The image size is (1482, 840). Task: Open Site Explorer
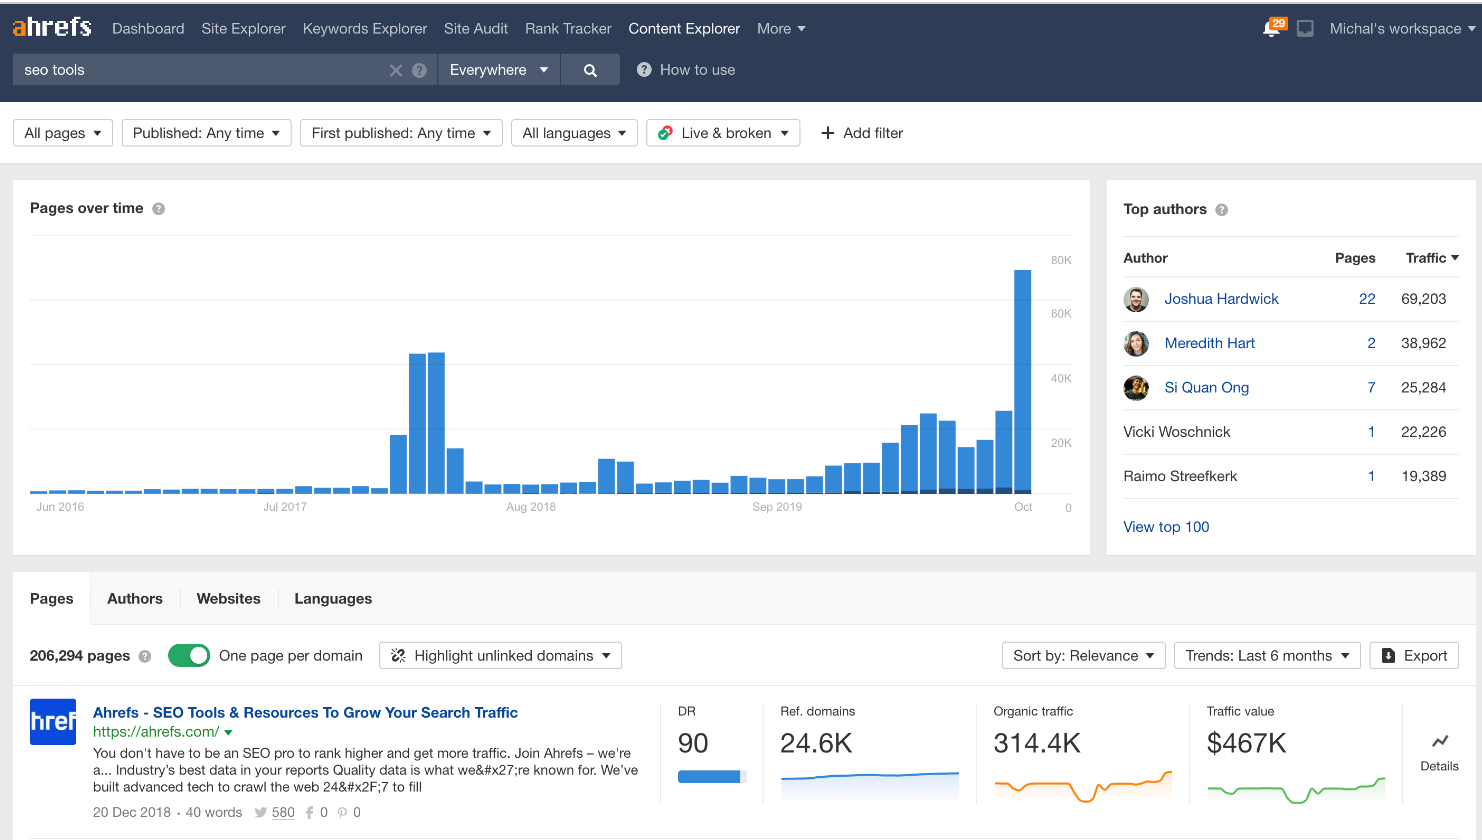point(243,29)
